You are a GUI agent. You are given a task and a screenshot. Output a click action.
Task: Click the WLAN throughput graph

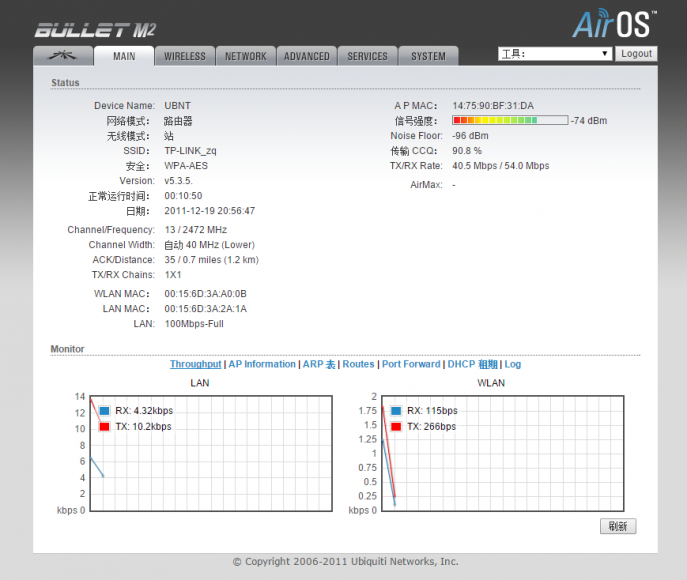(503, 453)
